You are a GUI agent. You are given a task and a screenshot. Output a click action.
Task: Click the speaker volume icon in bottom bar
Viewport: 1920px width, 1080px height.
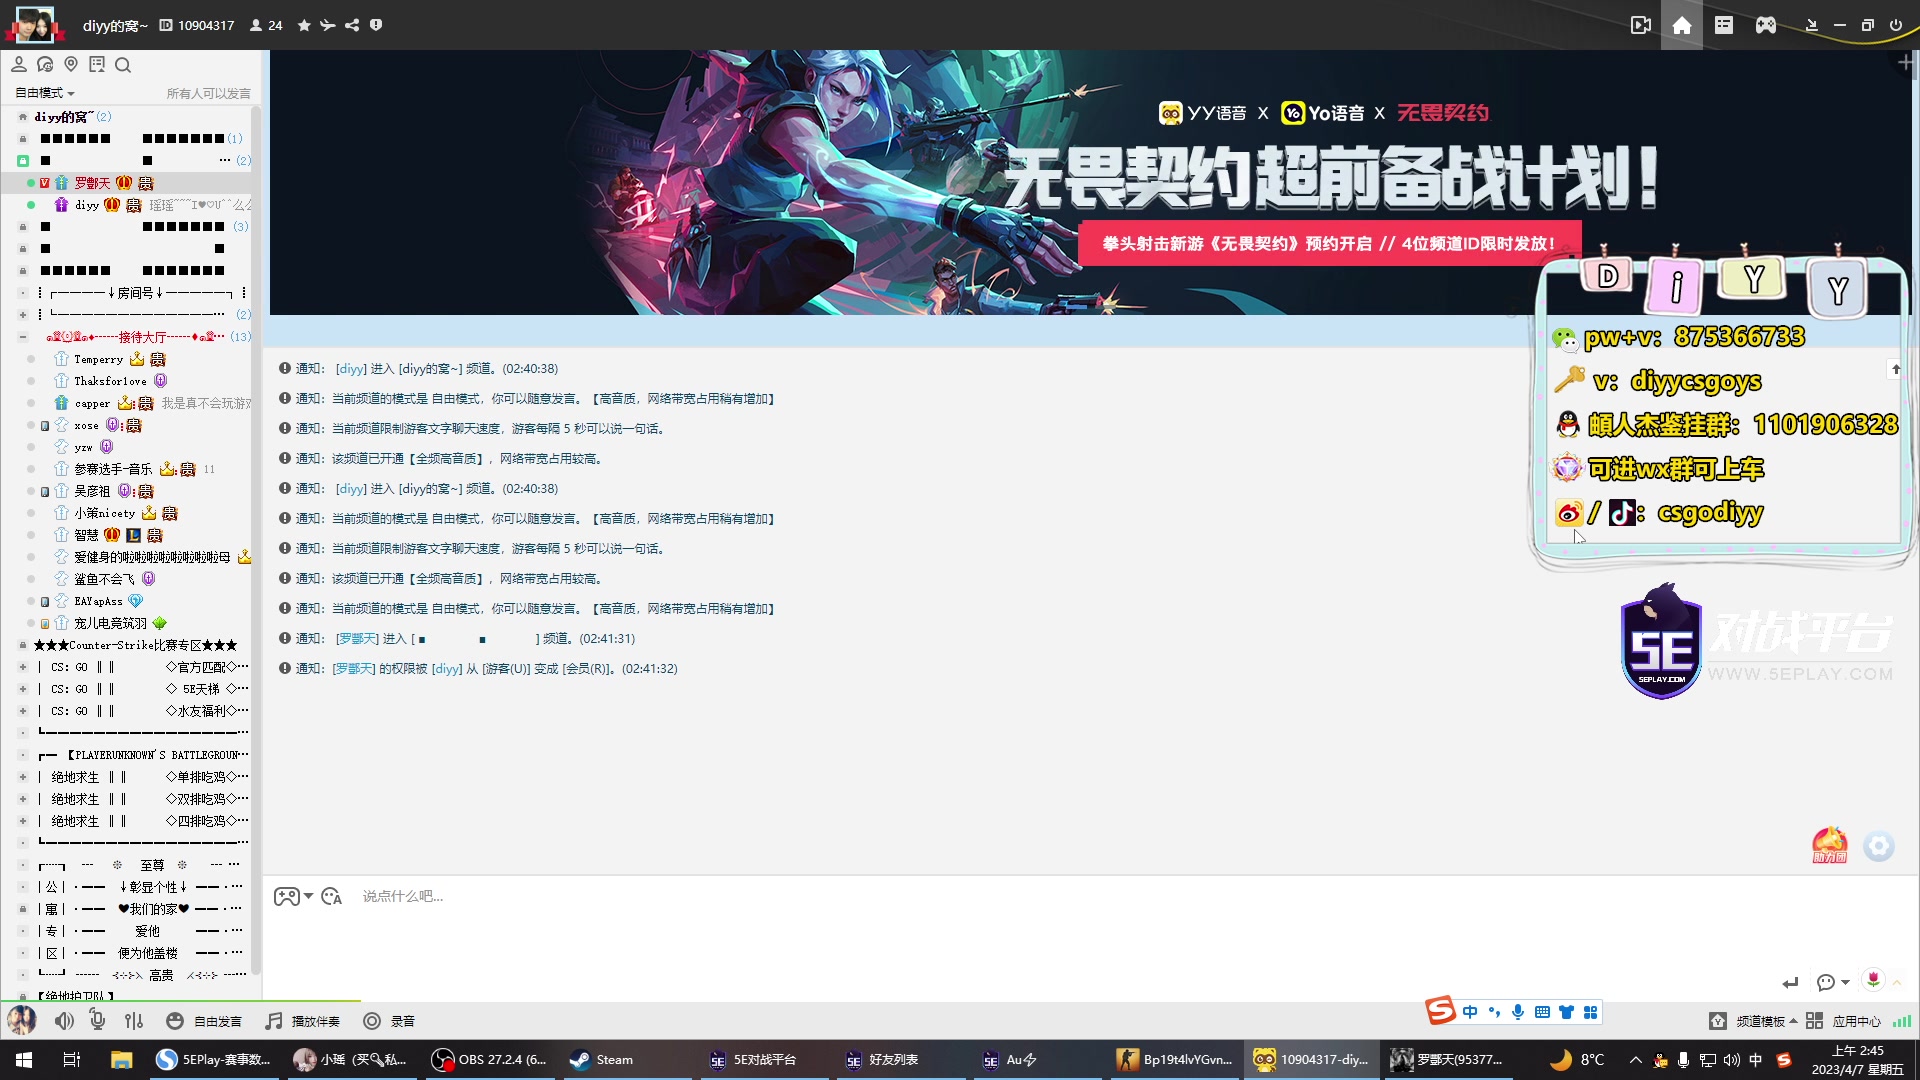point(64,1021)
